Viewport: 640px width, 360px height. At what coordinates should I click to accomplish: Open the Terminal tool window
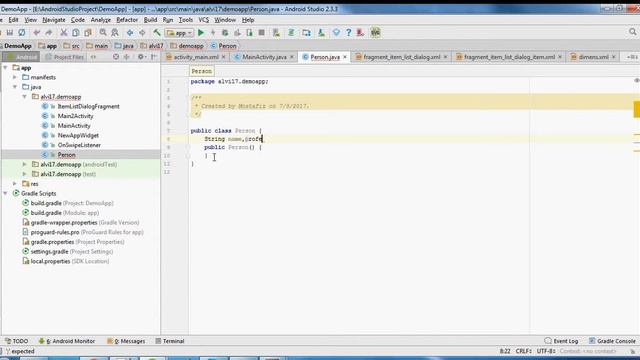coord(170,341)
